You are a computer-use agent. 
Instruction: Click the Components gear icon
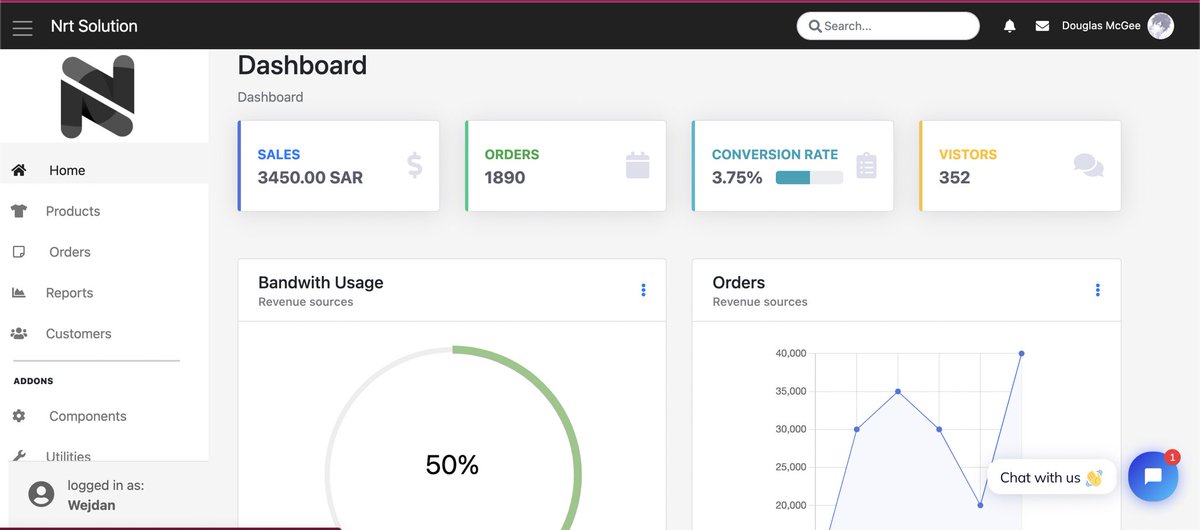19,416
